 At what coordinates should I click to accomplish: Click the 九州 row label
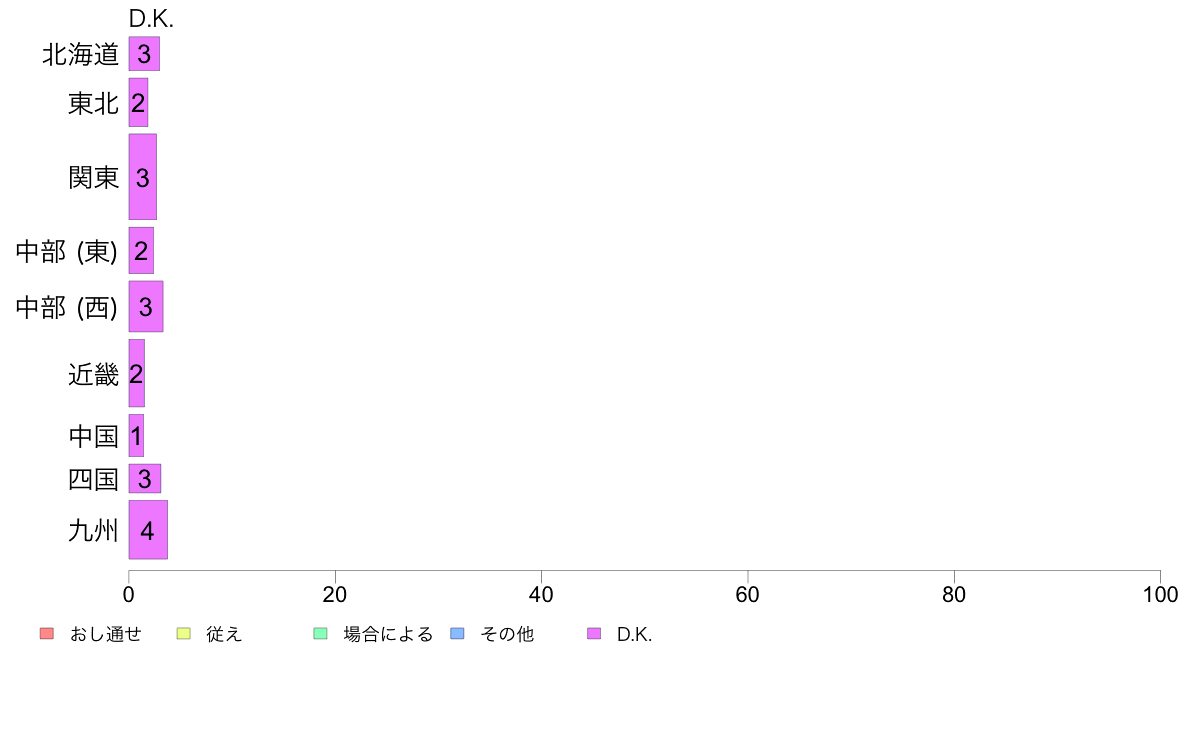tap(93, 531)
